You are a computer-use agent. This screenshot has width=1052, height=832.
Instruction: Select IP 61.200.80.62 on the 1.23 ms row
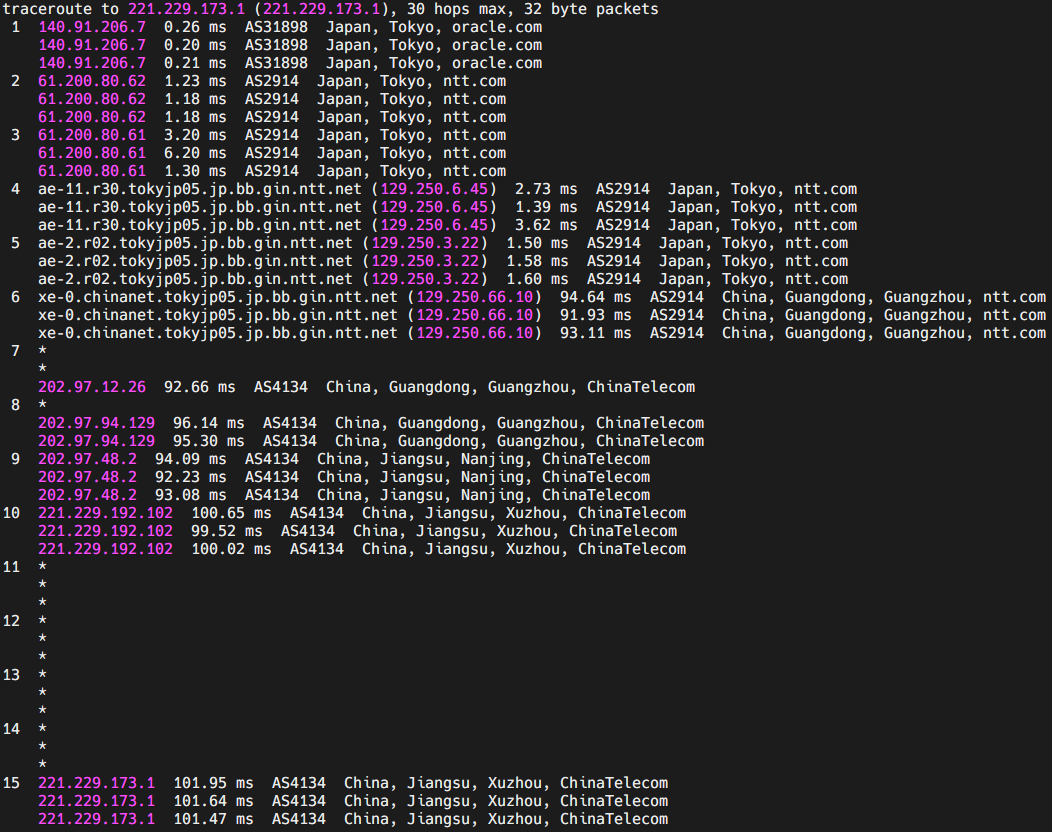coord(92,81)
